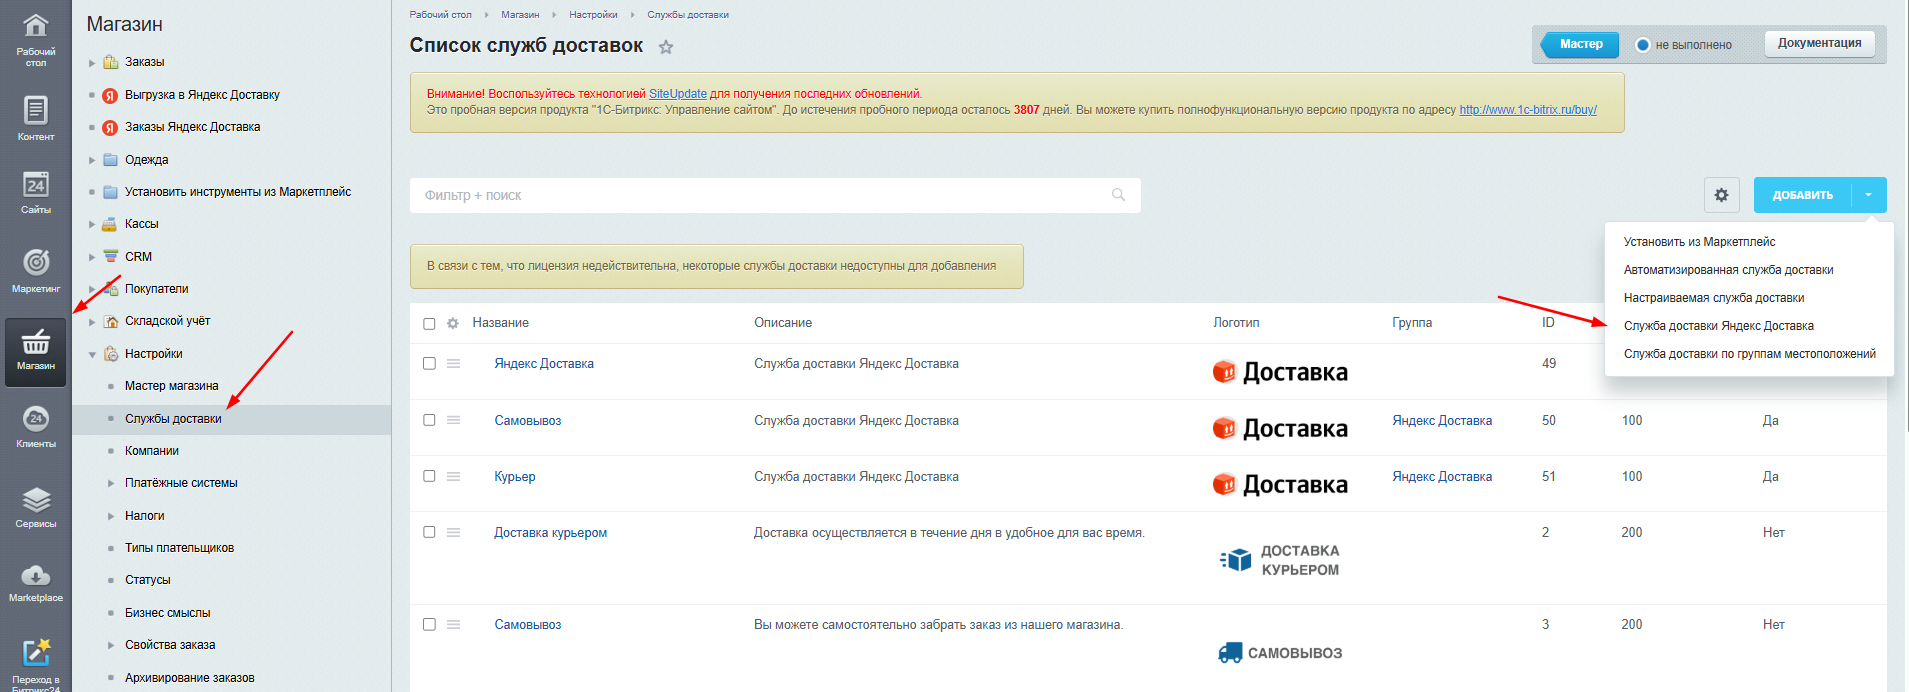Select Автоматизированная служба доставки menu item
Viewport: 1909px width, 692px height.
1728,270
